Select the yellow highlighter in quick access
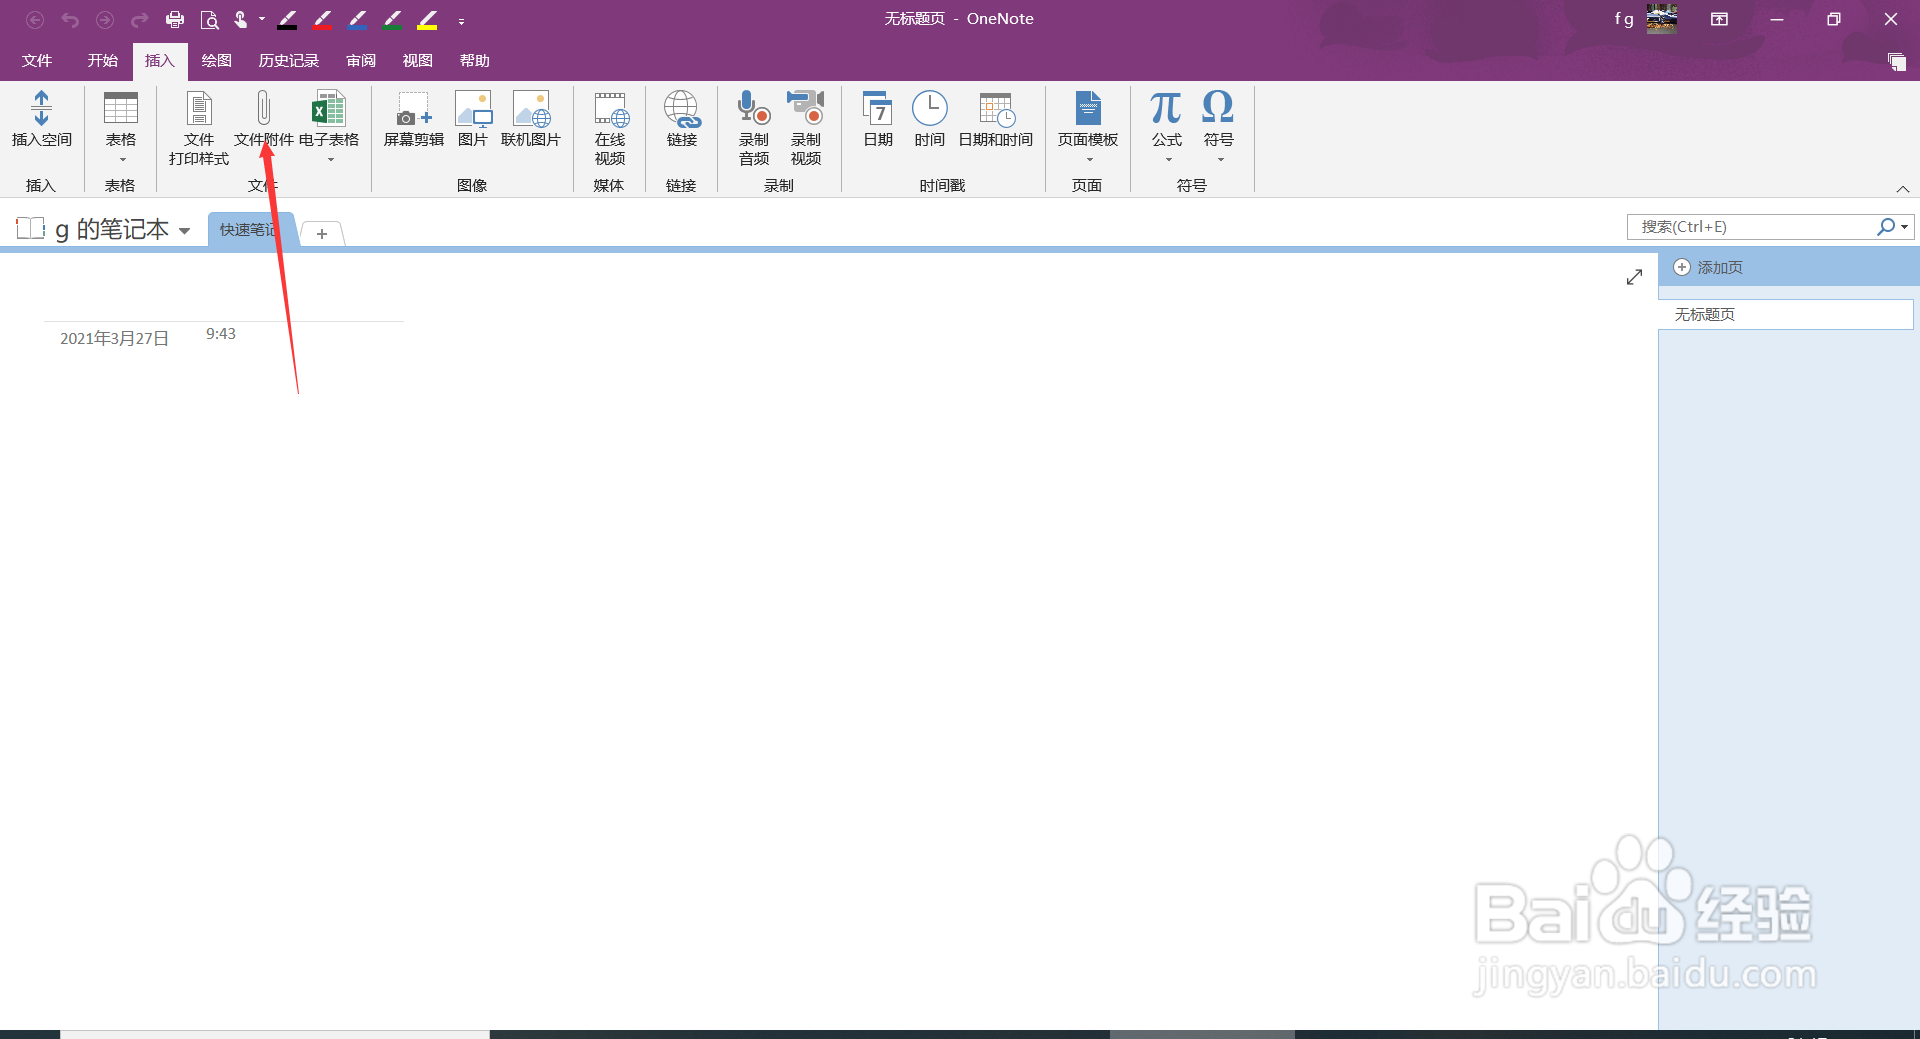Screen dimensions: 1920x1039 point(427,19)
